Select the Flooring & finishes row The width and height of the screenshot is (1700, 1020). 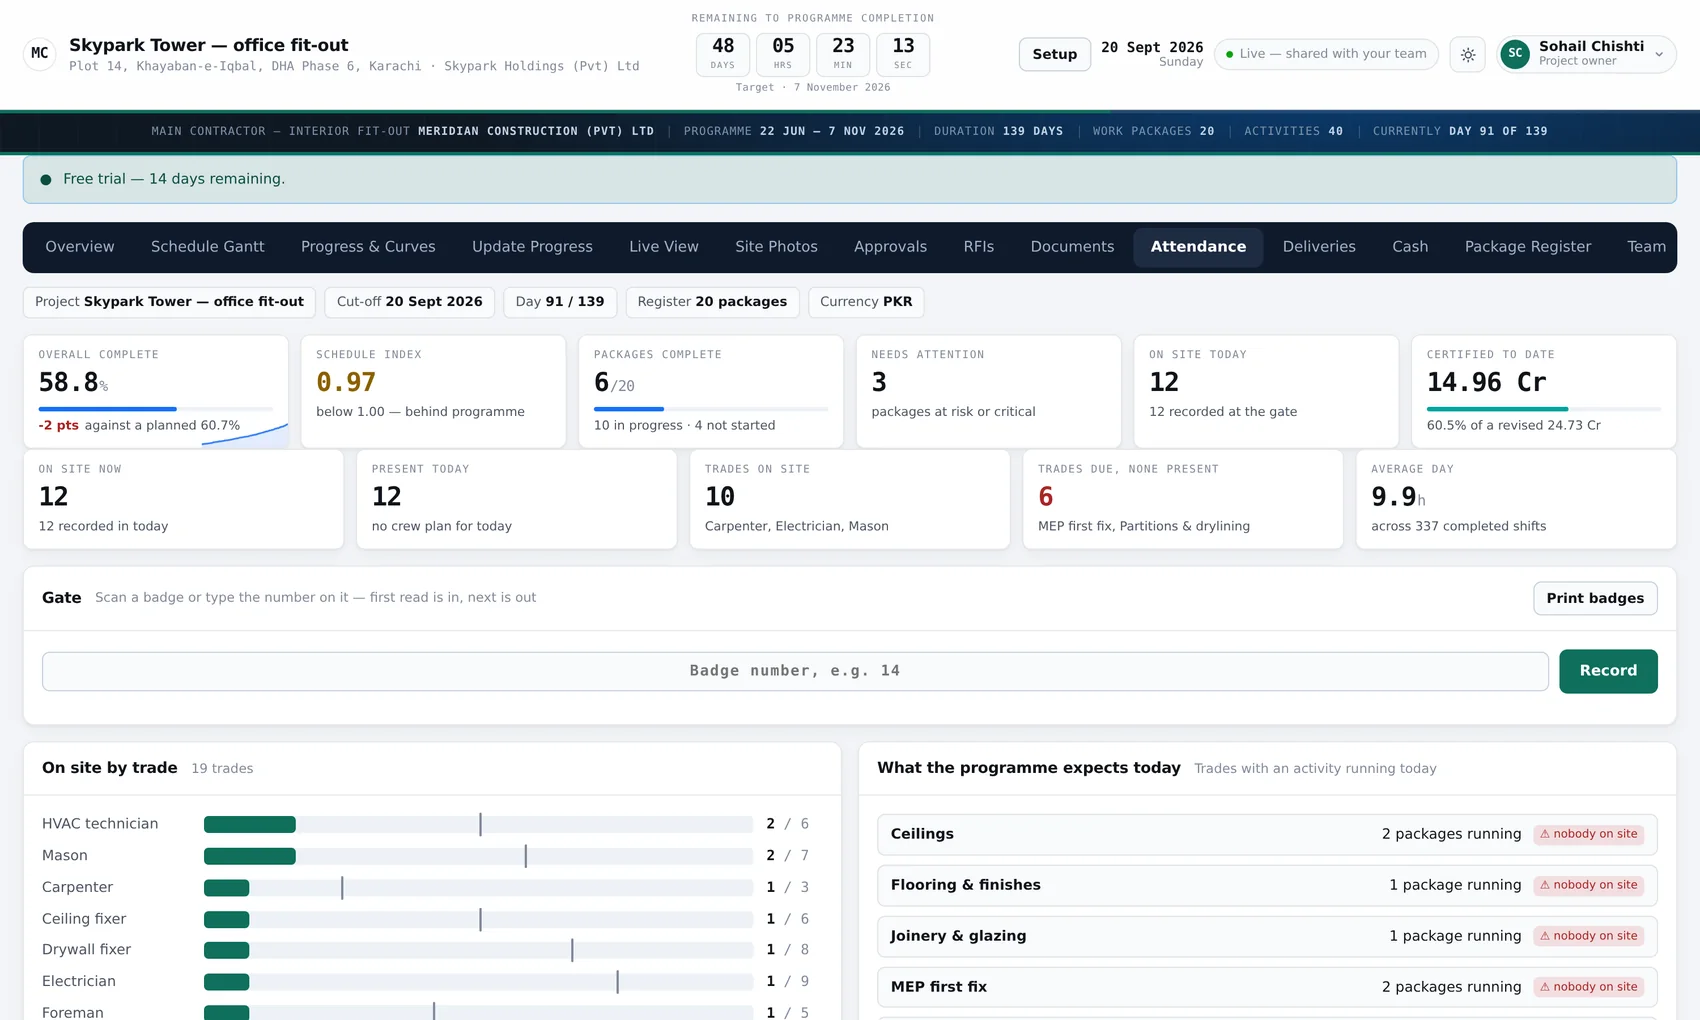point(1267,885)
